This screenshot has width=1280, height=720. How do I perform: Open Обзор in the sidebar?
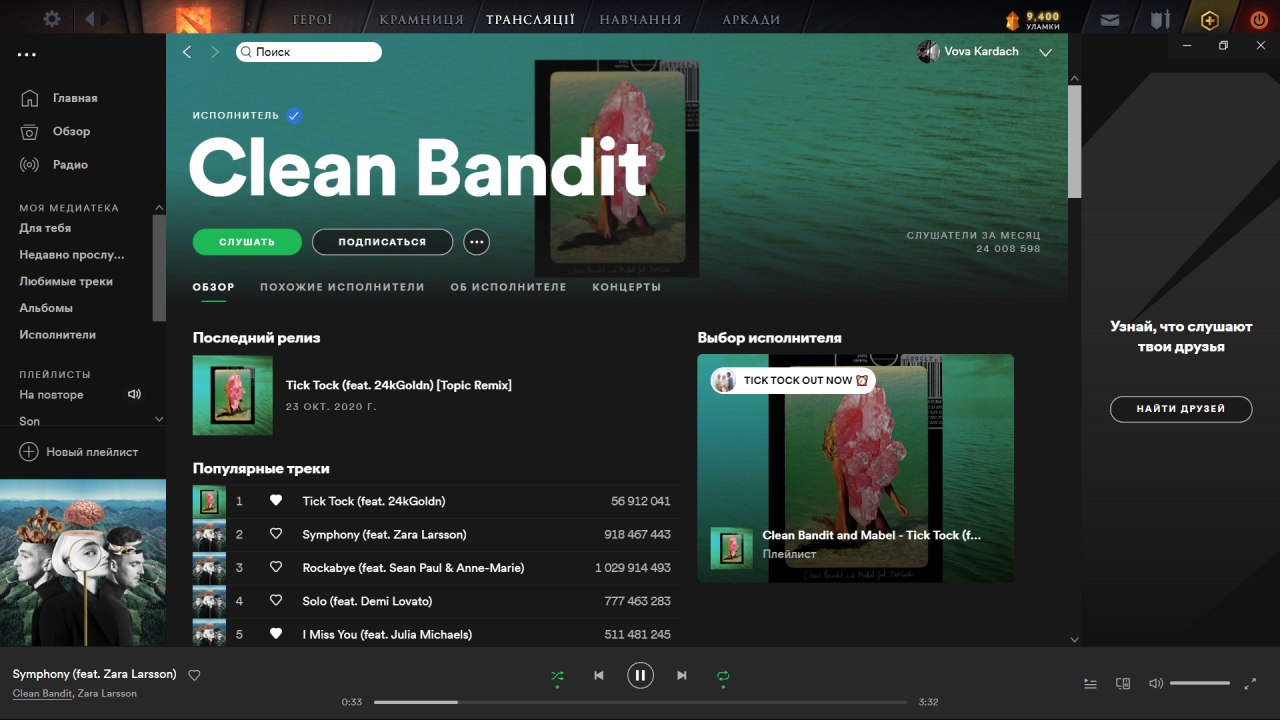[71, 131]
